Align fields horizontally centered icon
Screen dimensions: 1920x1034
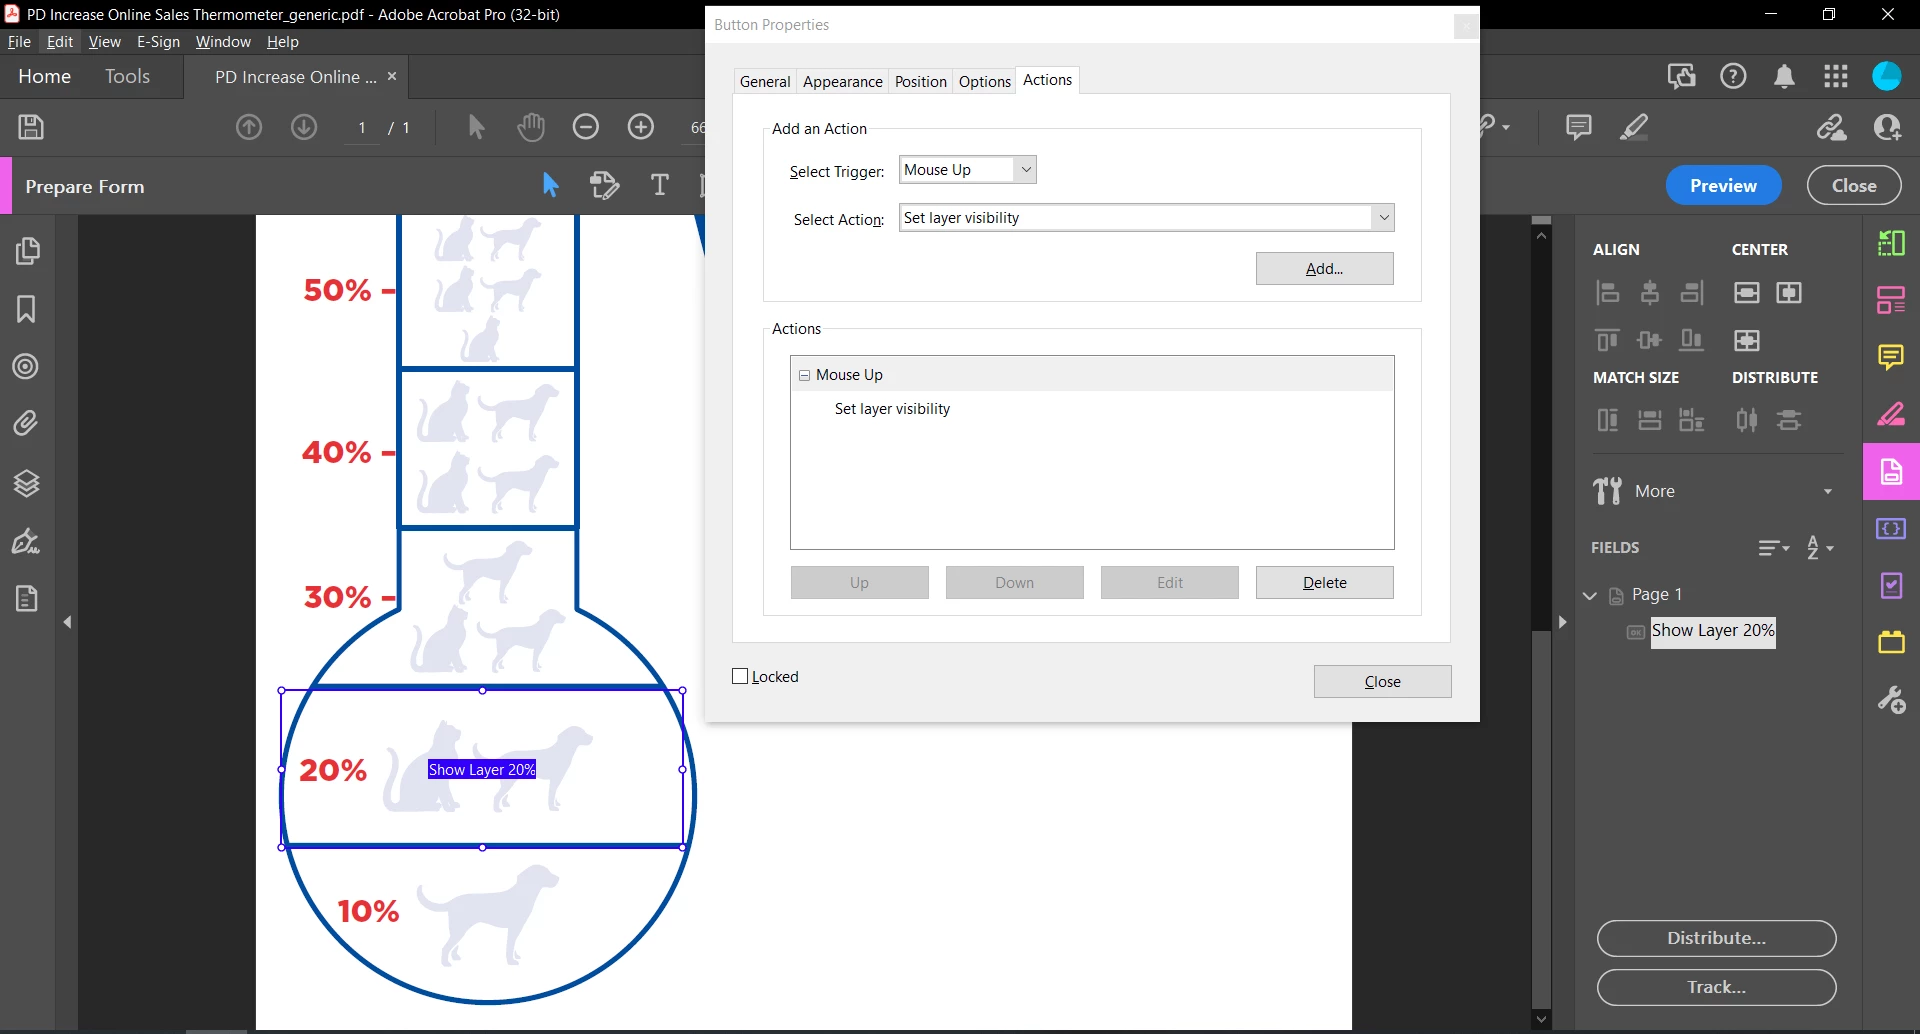pyautogui.click(x=1650, y=293)
